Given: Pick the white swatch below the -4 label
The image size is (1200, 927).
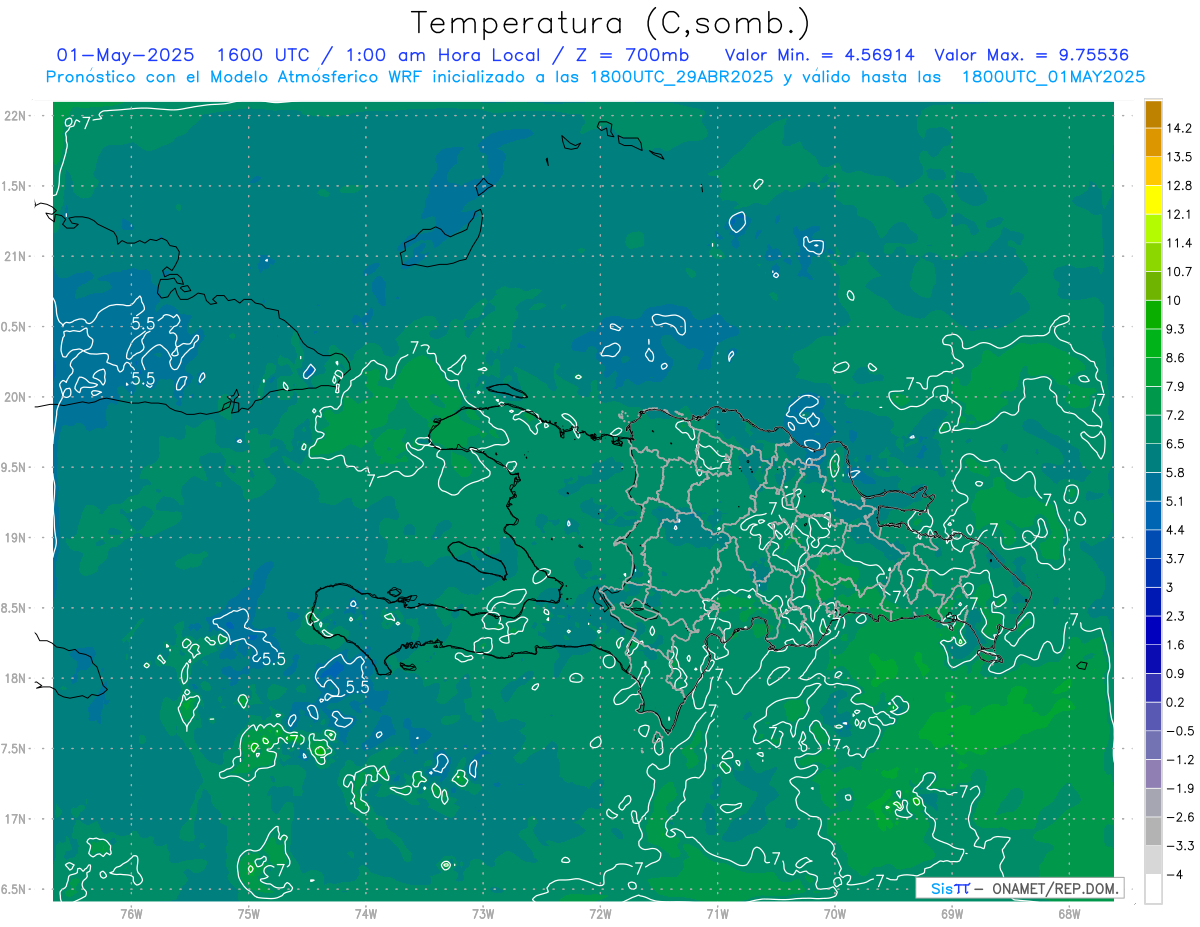Looking at the screenshot, I should [1153, 888].
